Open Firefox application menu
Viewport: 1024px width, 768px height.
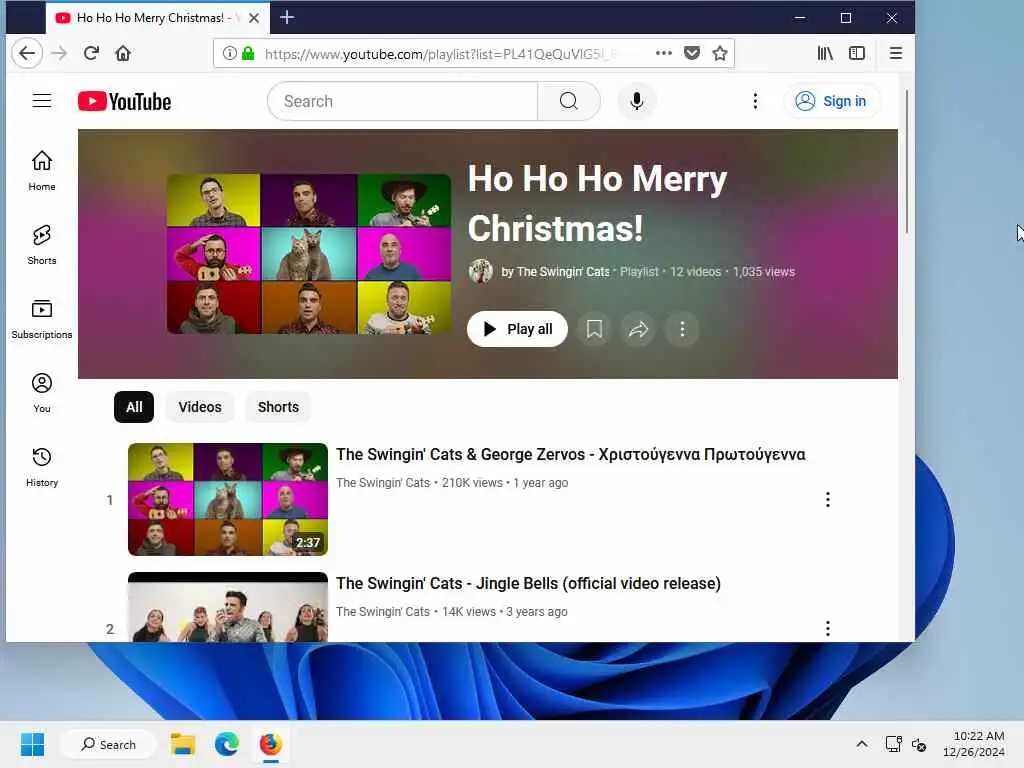click(x=895, y=54)
